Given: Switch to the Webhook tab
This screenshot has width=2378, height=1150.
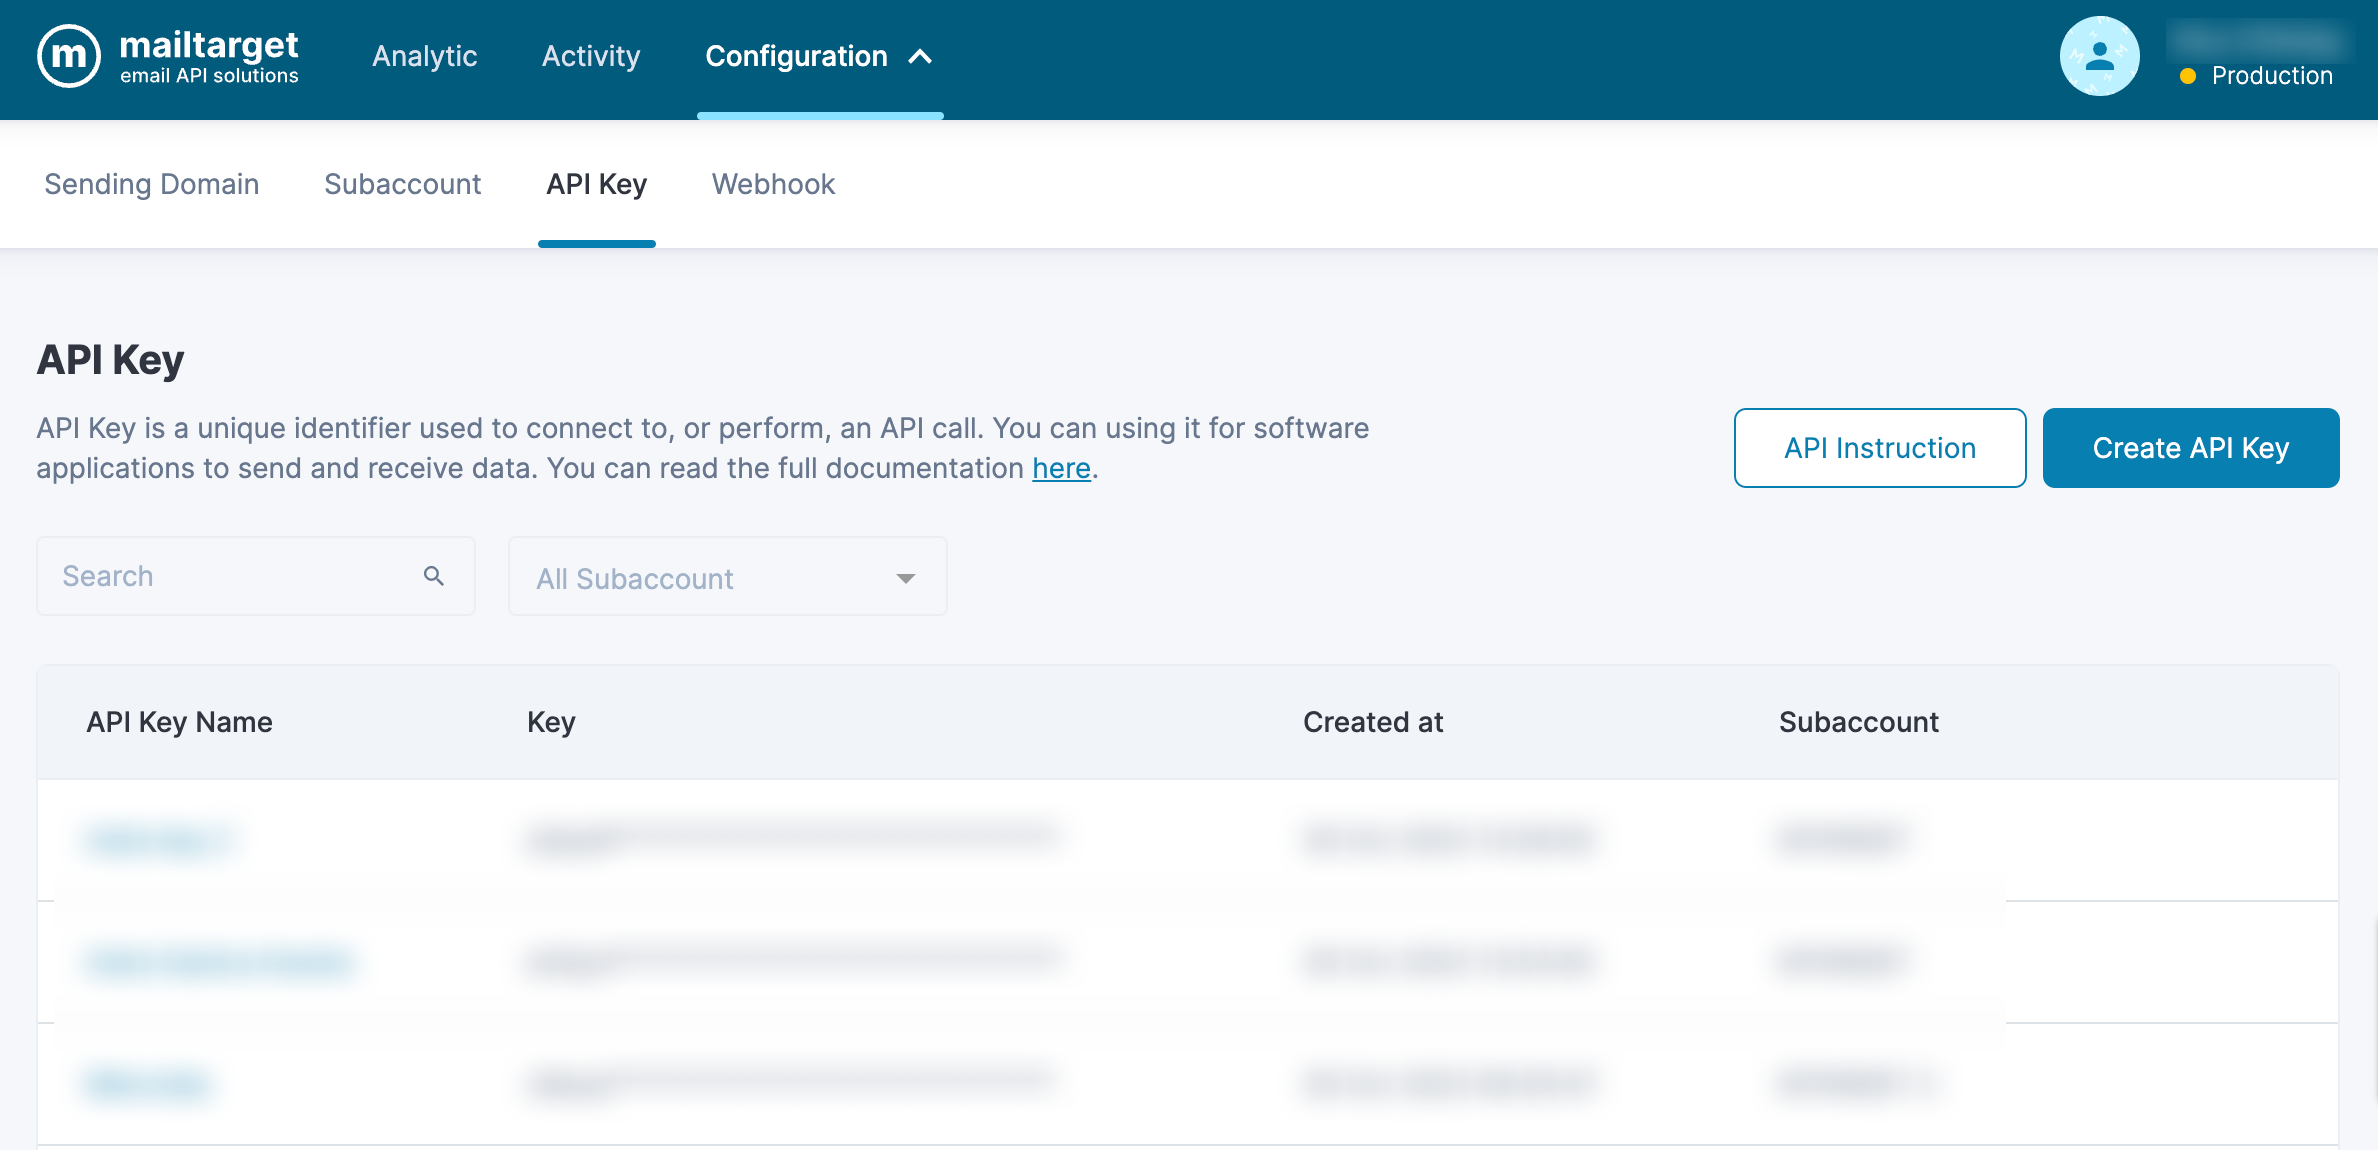Looking at the screenshot, I should click(x=773, y=184).
